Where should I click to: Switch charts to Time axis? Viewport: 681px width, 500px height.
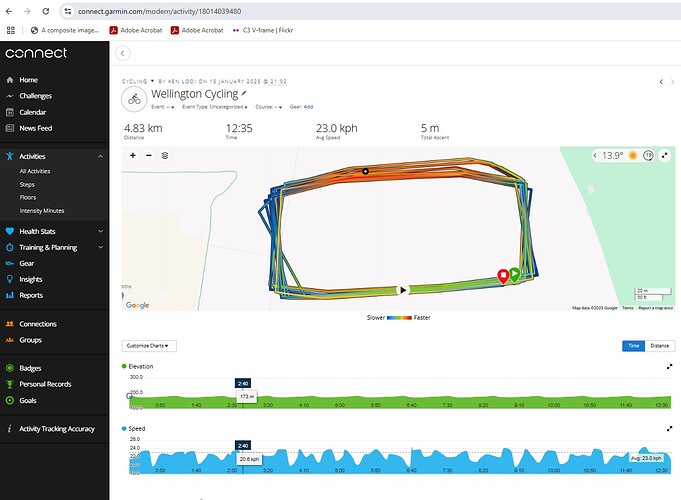click(x=633, y=346)
